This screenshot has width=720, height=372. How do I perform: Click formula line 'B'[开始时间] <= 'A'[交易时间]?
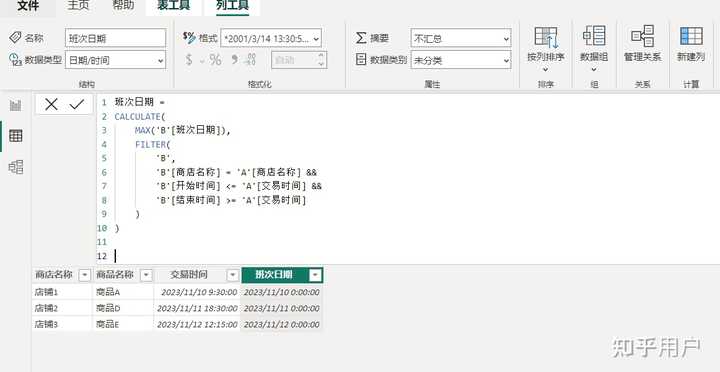(231, 186)
